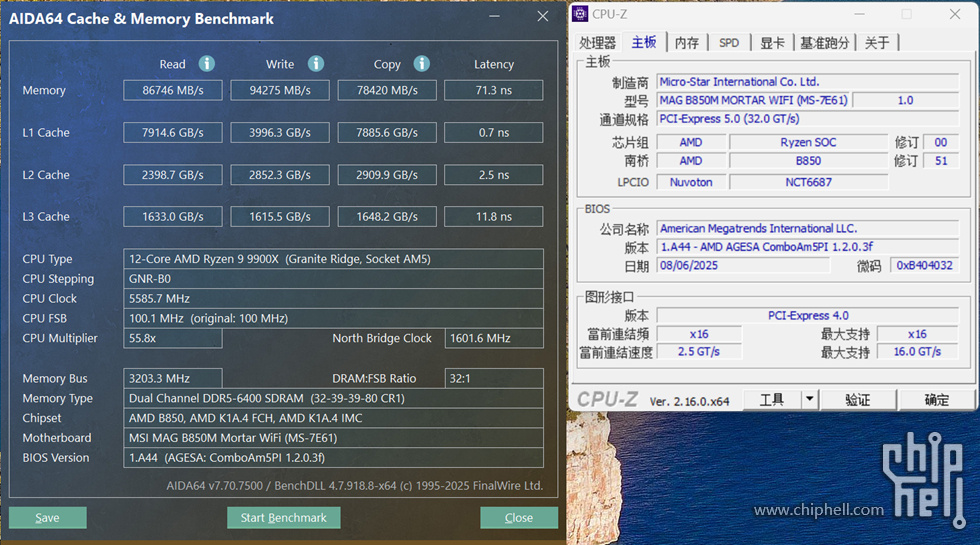Viewport: 980px width, 545px height.
Task: Open the 内存 tab in CPU-Z
Action: click(687, 42)
